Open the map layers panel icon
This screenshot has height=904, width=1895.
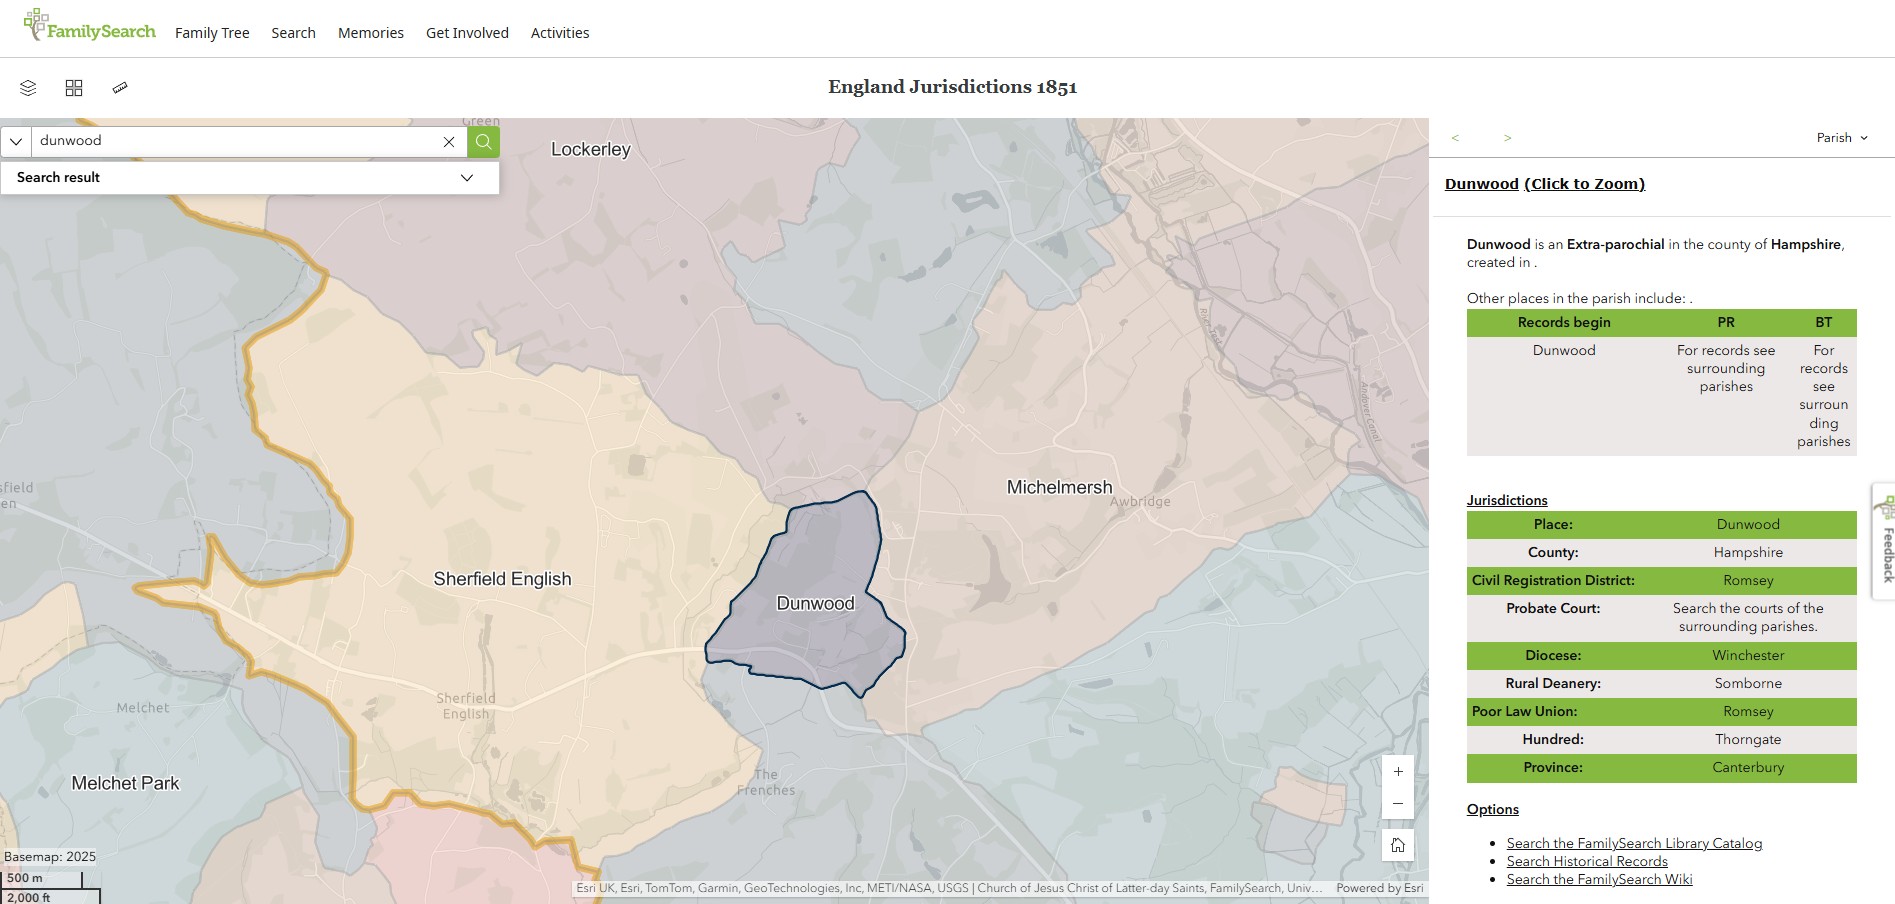pos(27,88)
